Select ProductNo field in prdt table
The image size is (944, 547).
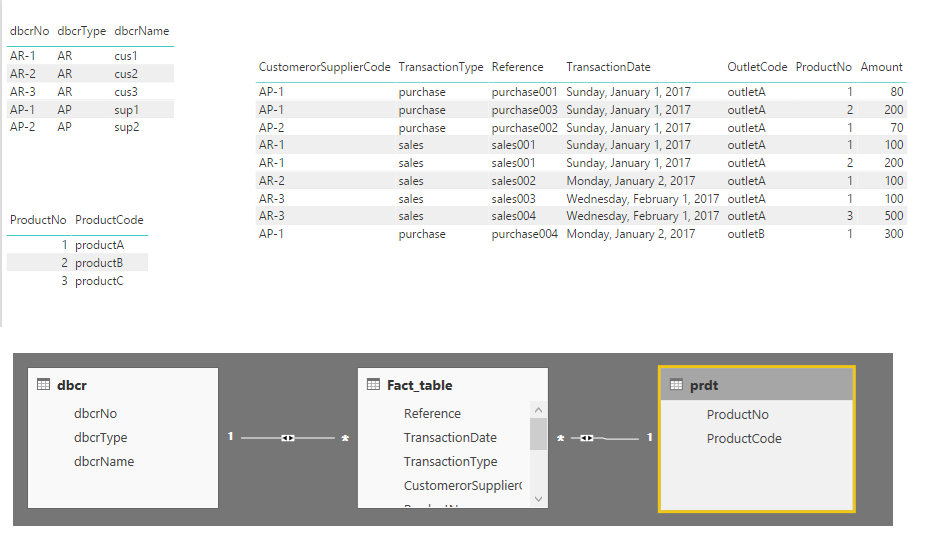(738, 415)
